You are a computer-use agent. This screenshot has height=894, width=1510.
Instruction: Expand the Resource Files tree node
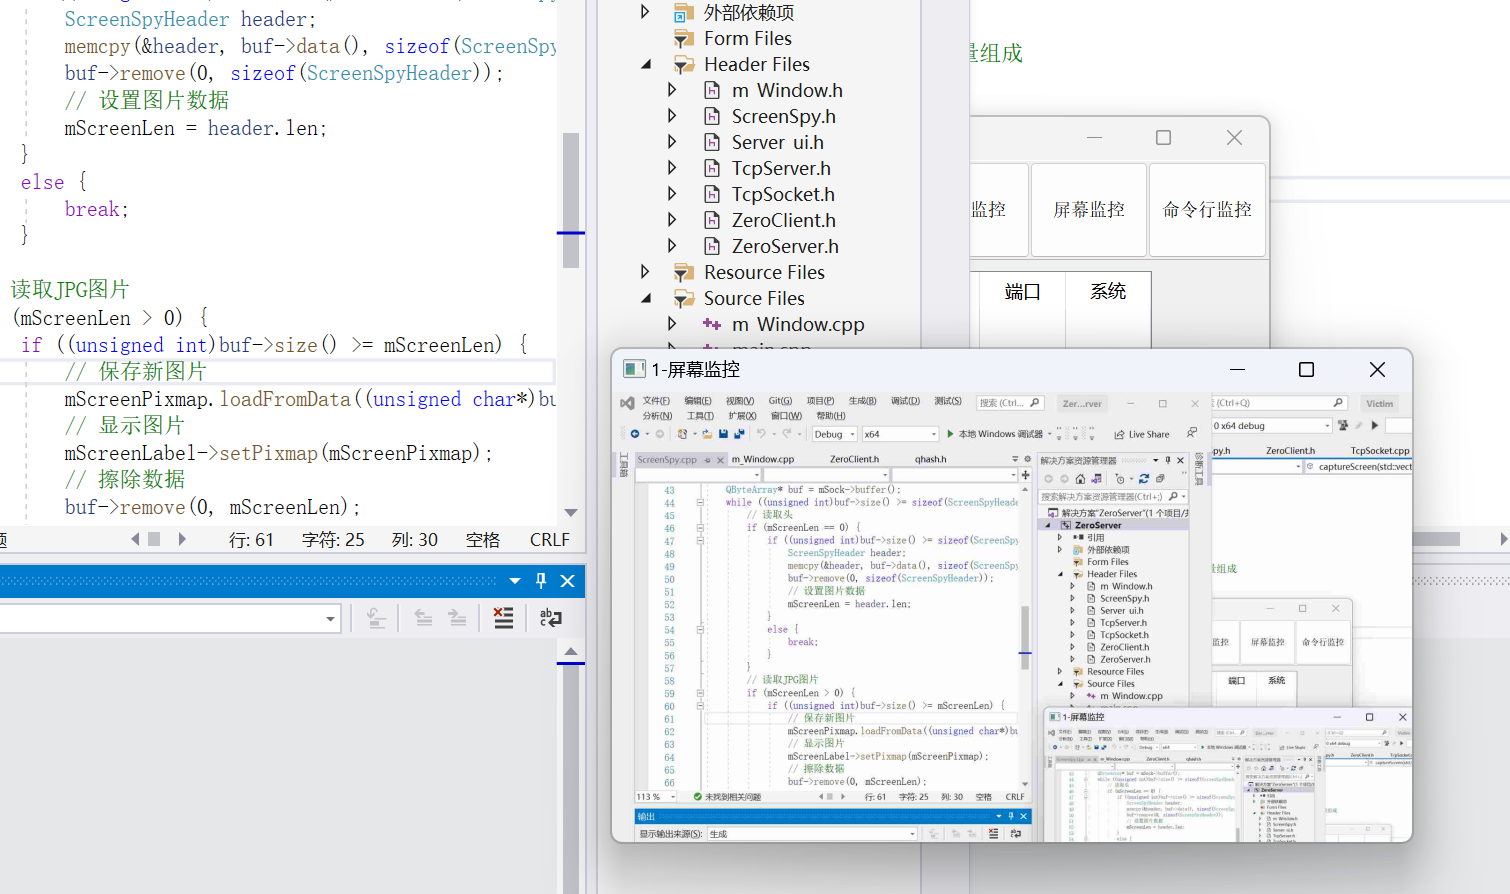pos(645,272)
